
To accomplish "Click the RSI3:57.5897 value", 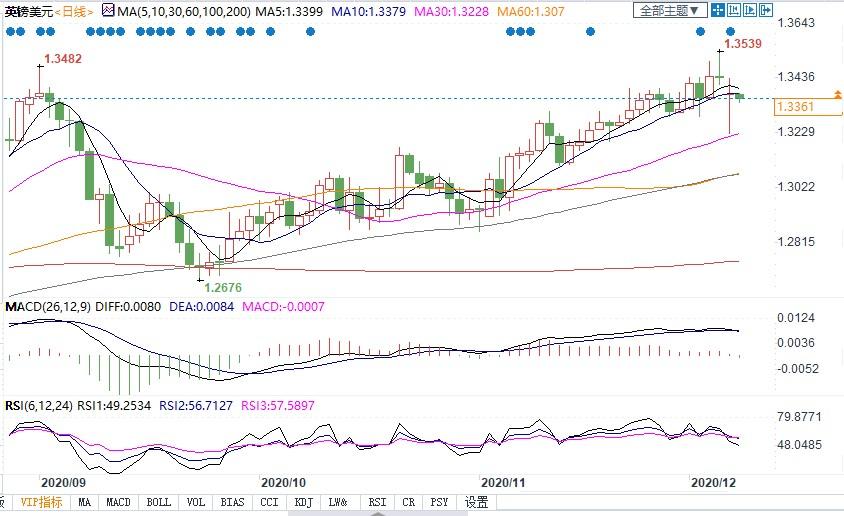I will click(278, 406).
